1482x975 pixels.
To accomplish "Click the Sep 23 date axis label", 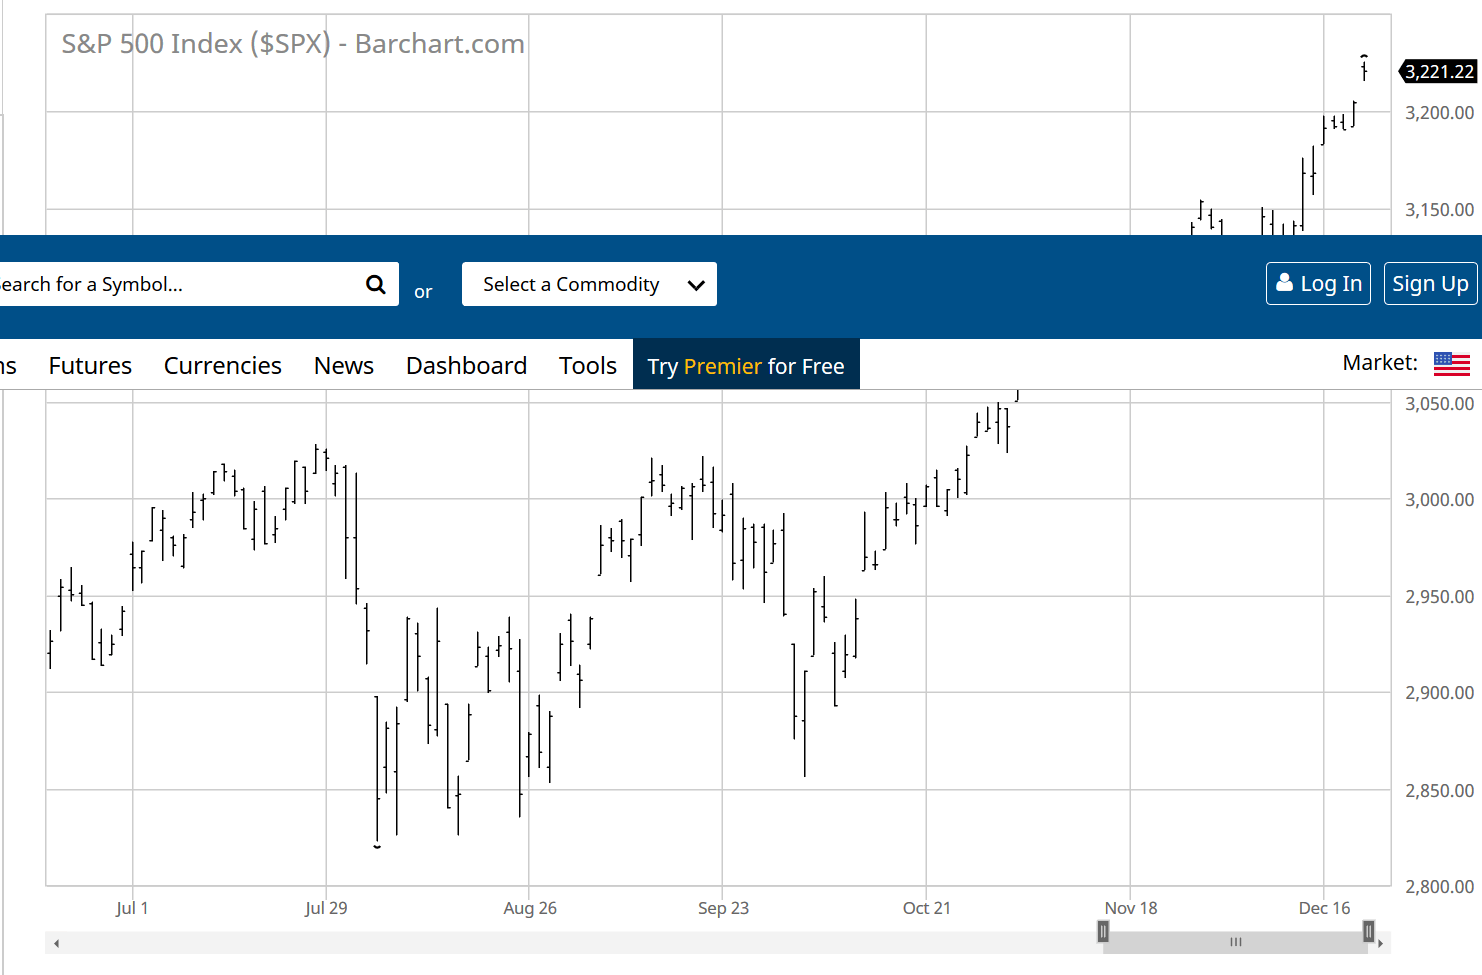I will pos(723,908).
